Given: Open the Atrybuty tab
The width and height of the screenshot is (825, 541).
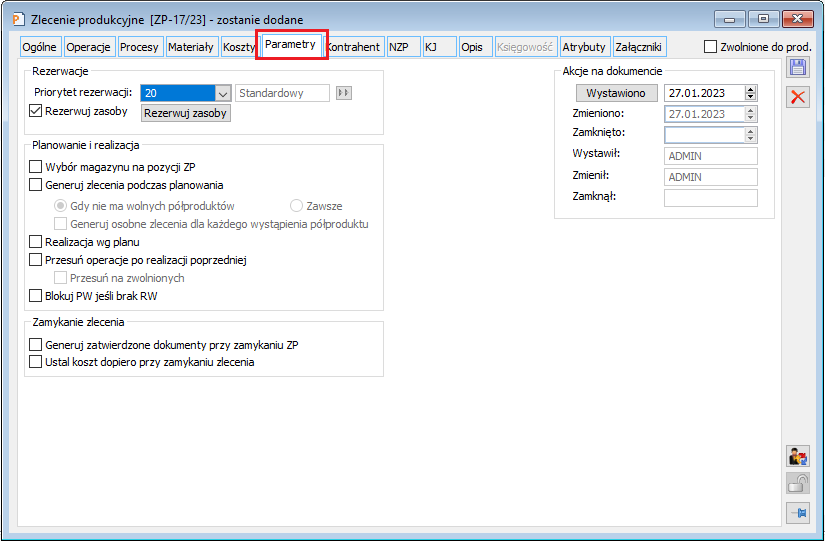Looking at the screenshot, I should coord(584,47).
